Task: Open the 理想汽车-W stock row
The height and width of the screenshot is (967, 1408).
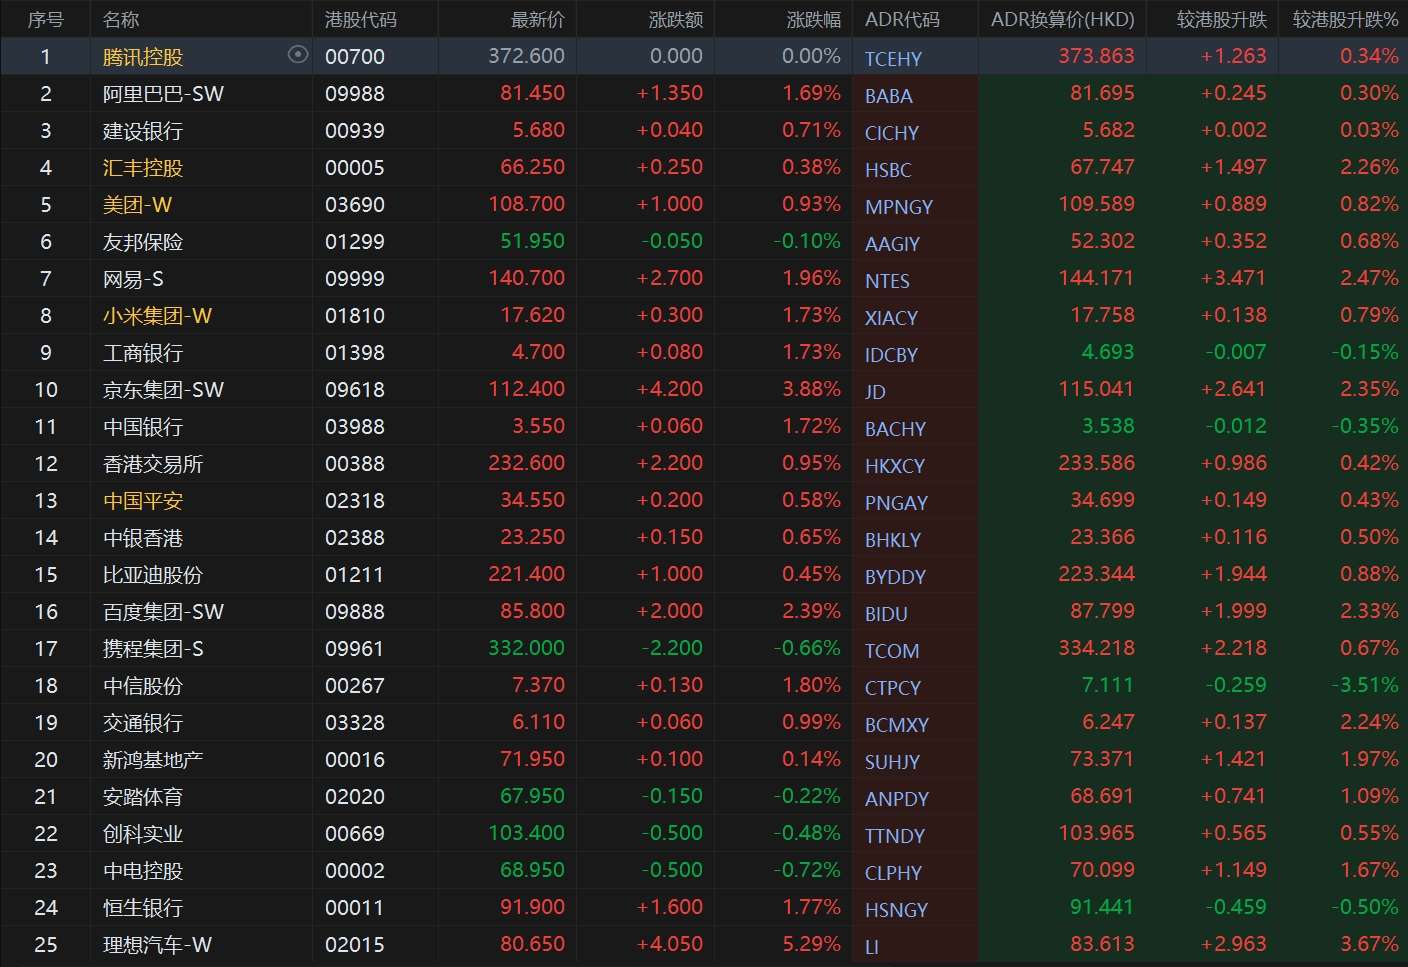Action: [157, 945]
